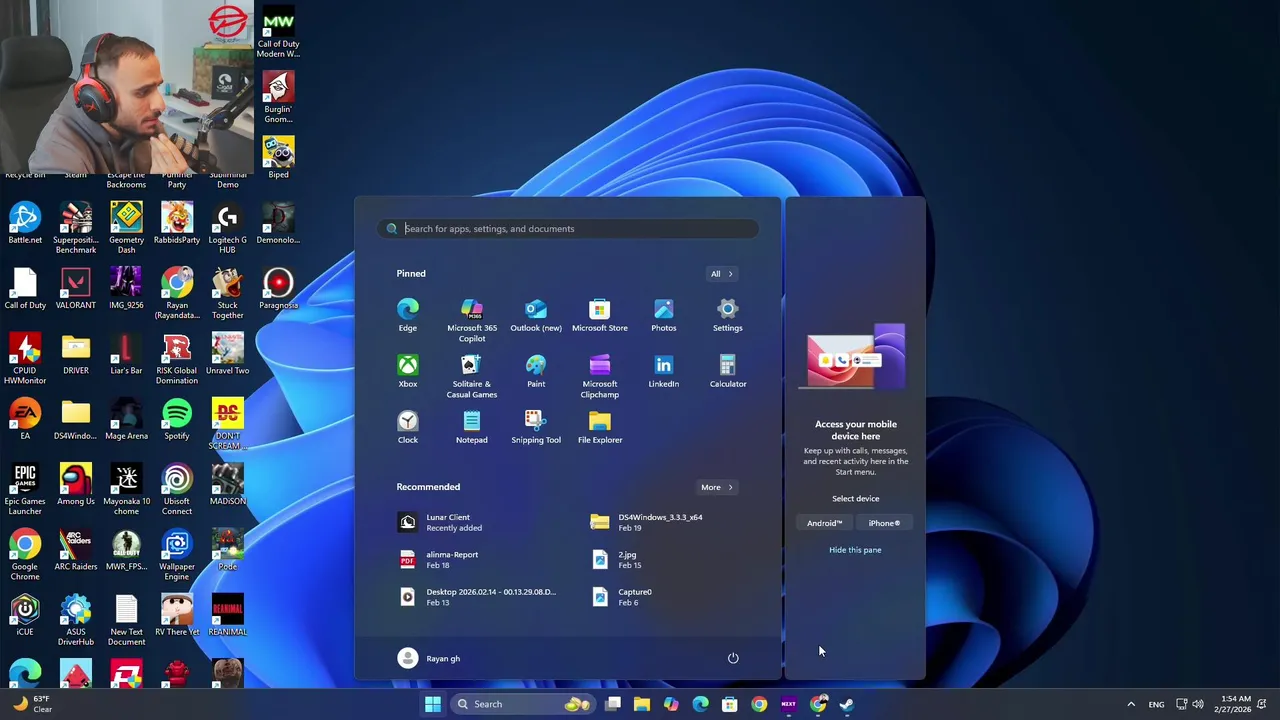Open Settings from the pinned apps
1280x720 pixels.
728,316
